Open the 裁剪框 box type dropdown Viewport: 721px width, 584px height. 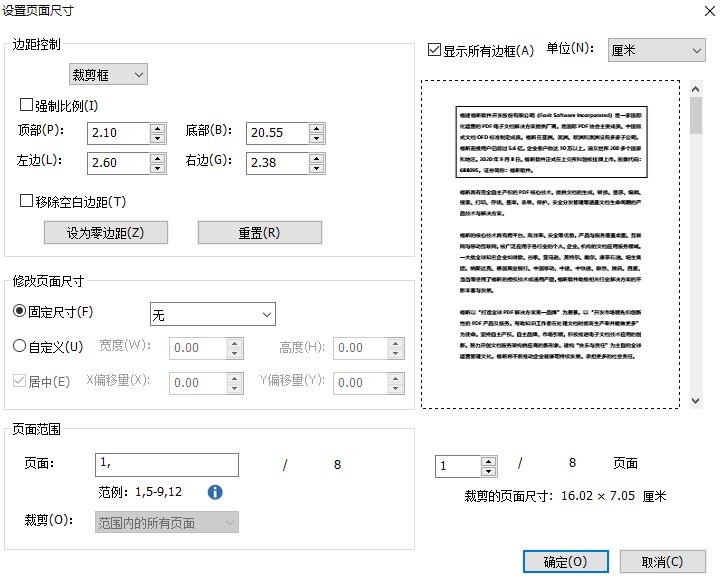coord(109,74)
